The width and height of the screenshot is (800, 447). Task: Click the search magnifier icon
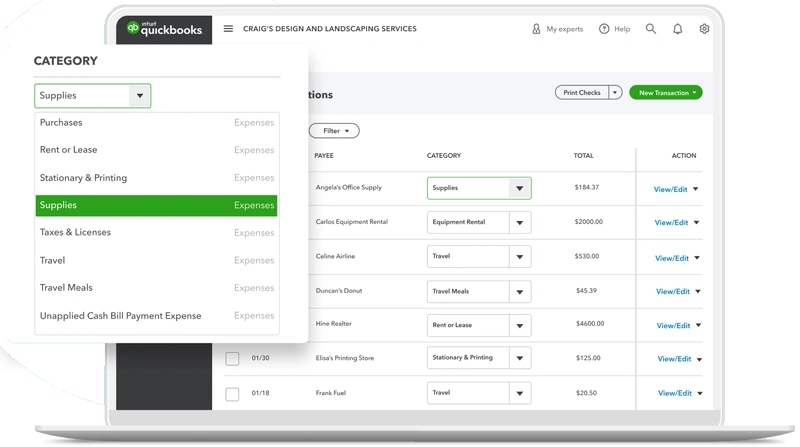click(x=651, y=29)
